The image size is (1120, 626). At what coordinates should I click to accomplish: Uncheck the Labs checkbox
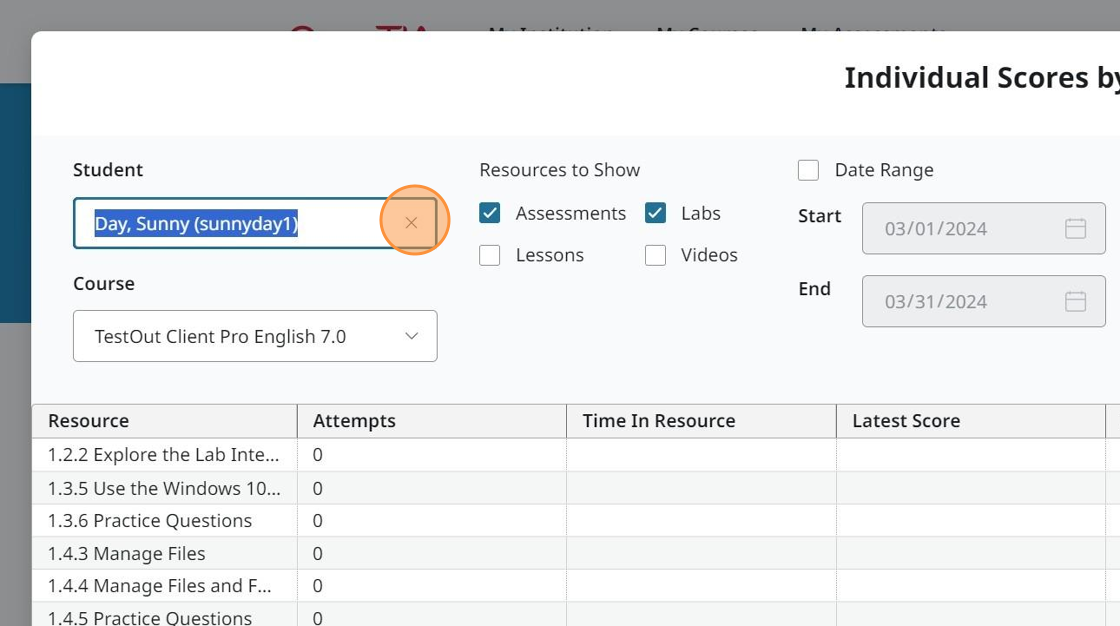(655, 213)
